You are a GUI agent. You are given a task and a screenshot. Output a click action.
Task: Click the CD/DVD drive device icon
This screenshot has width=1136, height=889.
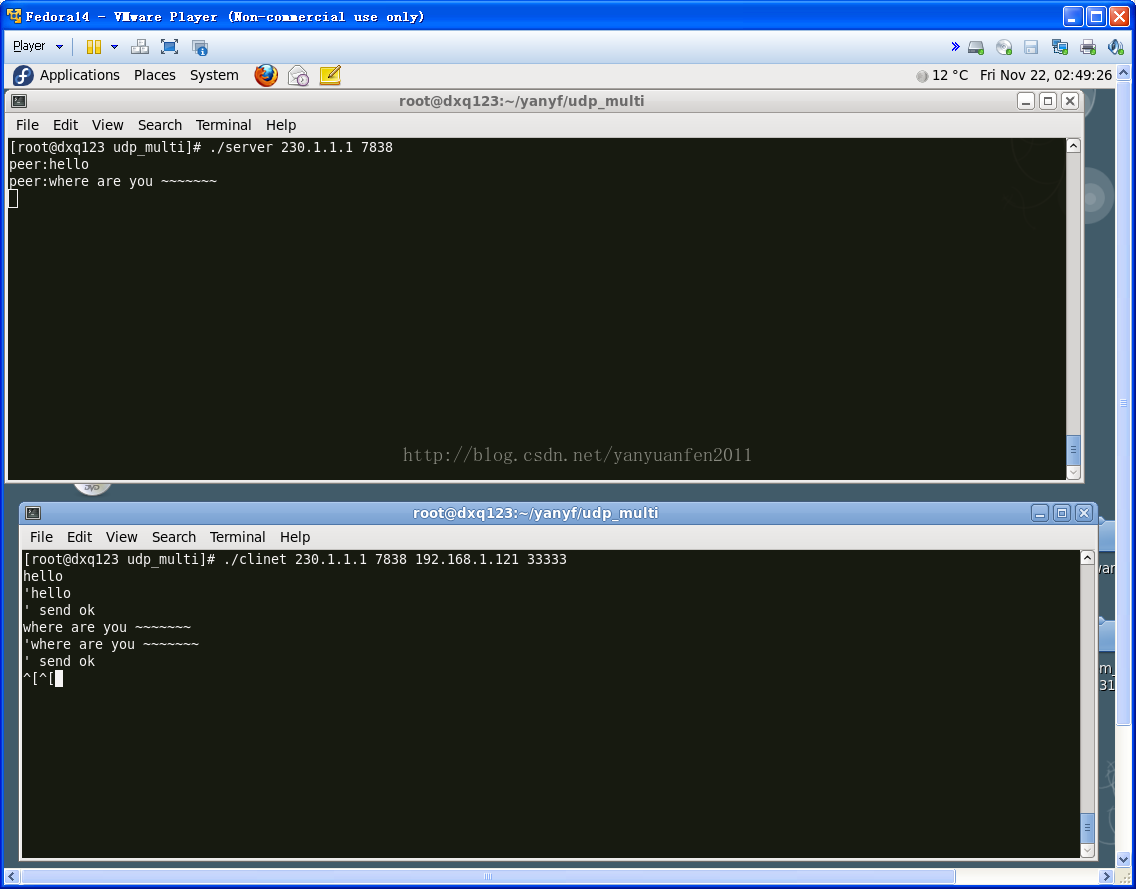pyautogui.click(x=1004, y=48)
